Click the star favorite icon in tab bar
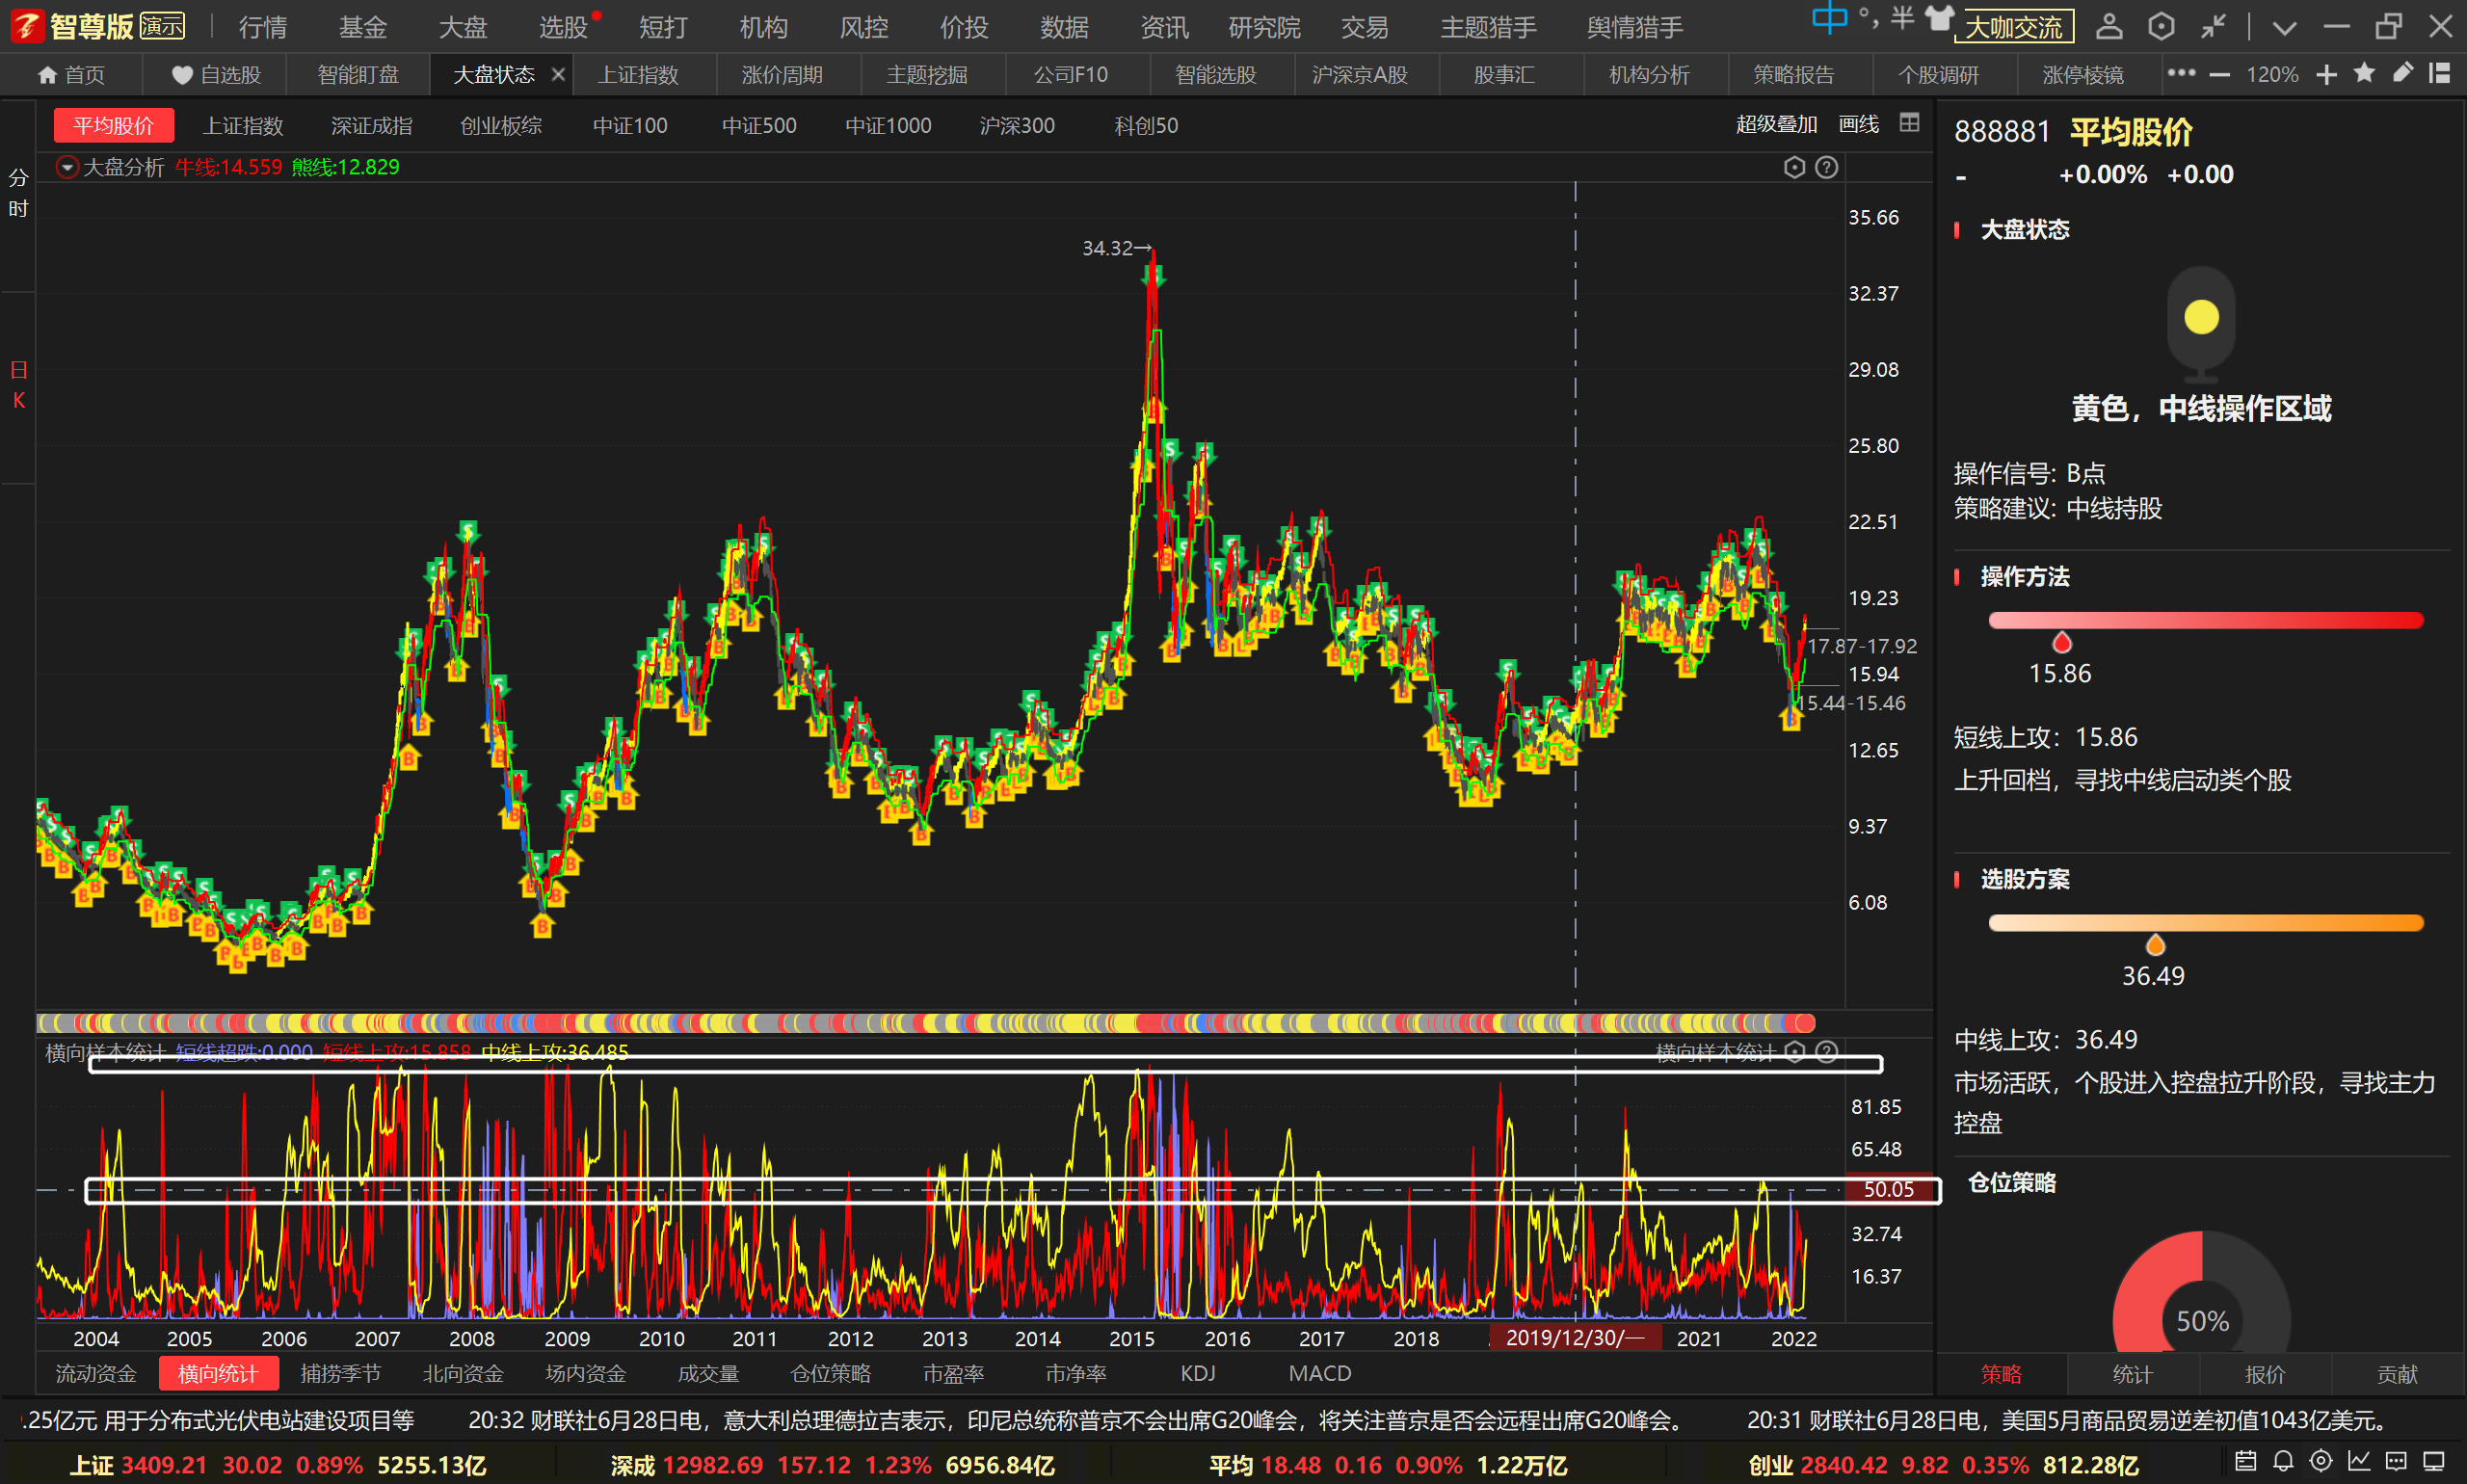 pyautogui.click(x=2364, y=73)
